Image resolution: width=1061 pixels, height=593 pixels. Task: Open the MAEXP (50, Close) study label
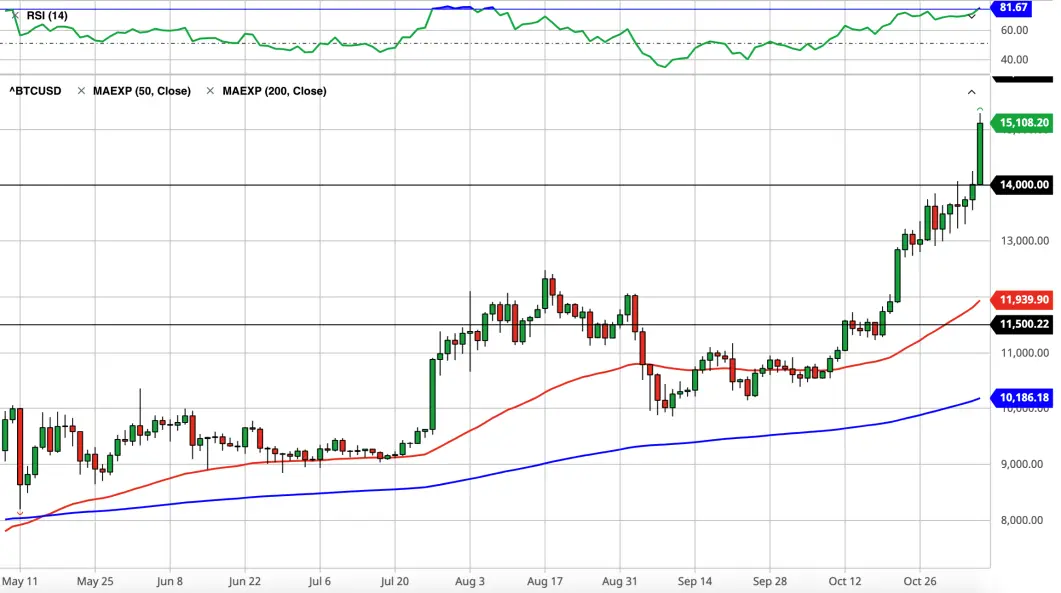click(142, 91)
